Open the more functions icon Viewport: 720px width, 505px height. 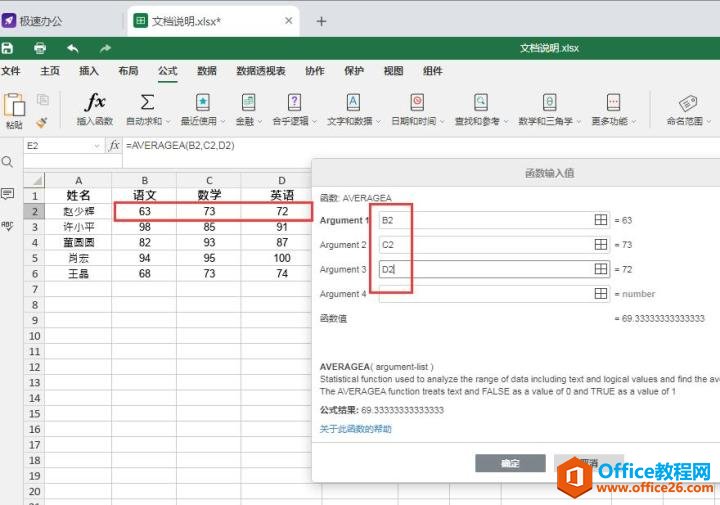coord(613,102)
